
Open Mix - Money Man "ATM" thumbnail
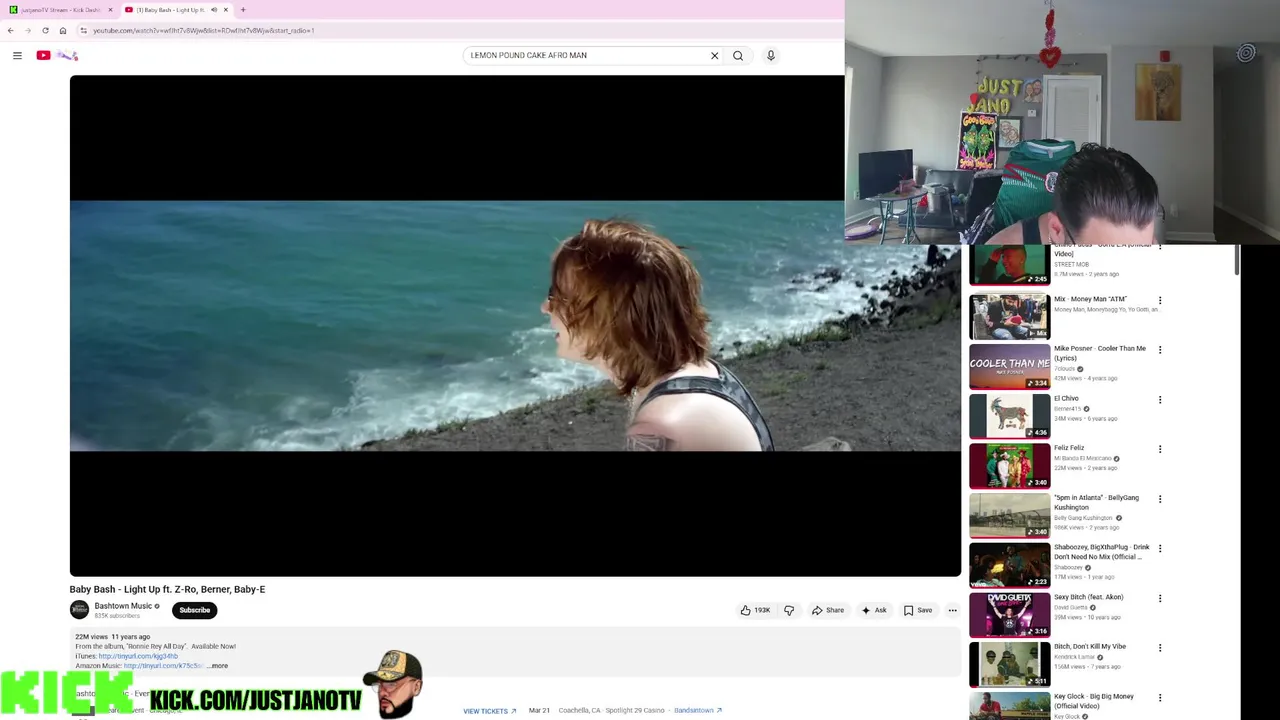point(1009,316)
